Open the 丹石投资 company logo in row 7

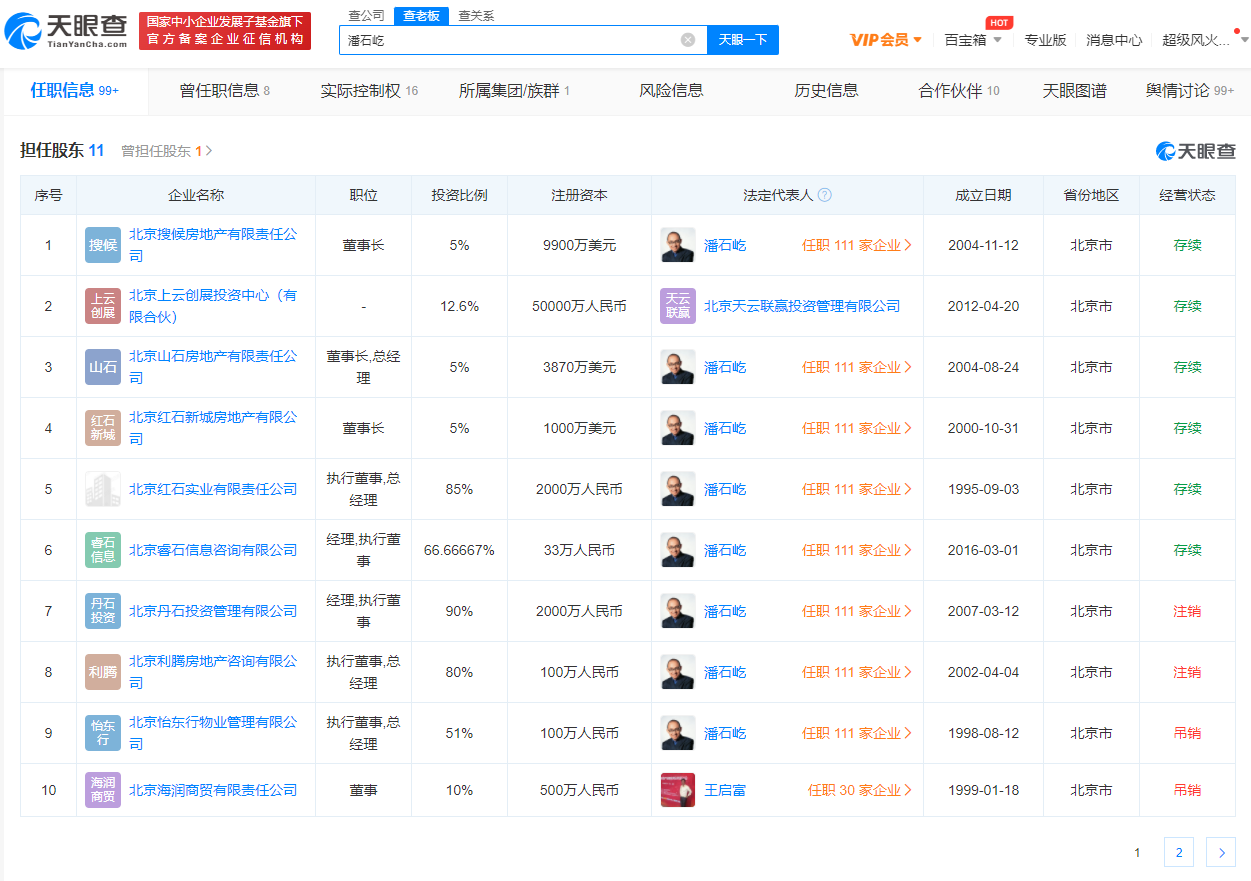coord(103,611)
